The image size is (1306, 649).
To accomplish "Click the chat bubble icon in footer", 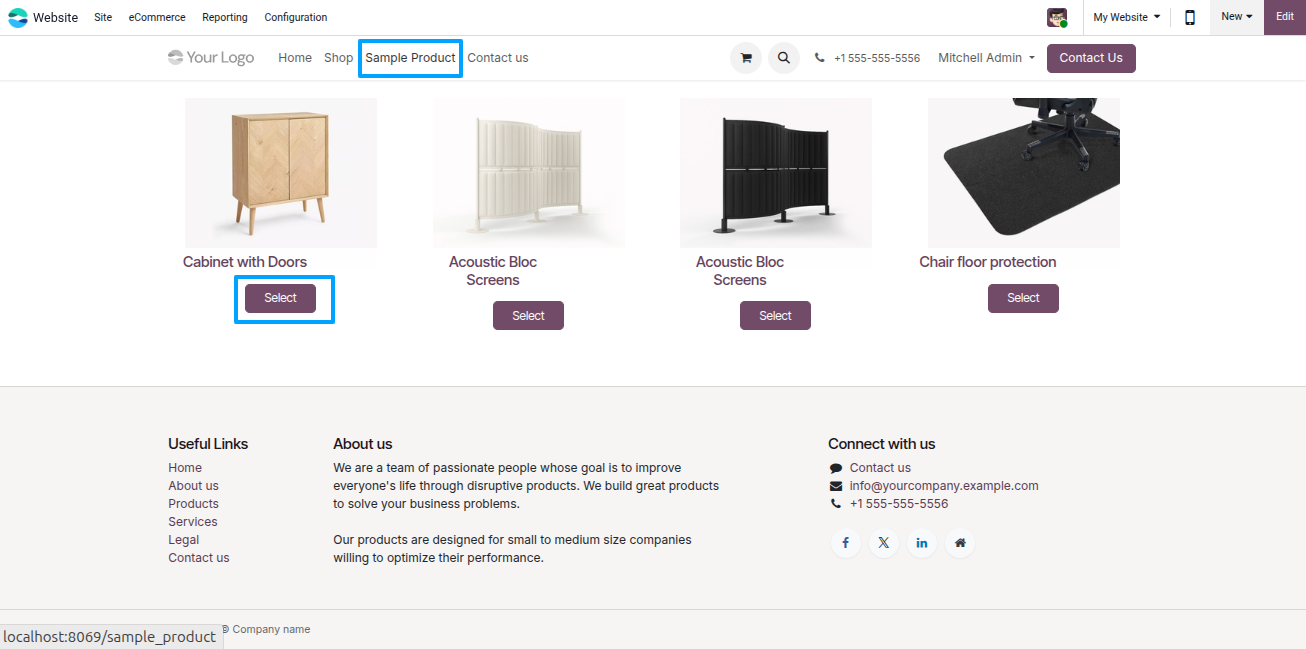I will click(x=836, y=468).
